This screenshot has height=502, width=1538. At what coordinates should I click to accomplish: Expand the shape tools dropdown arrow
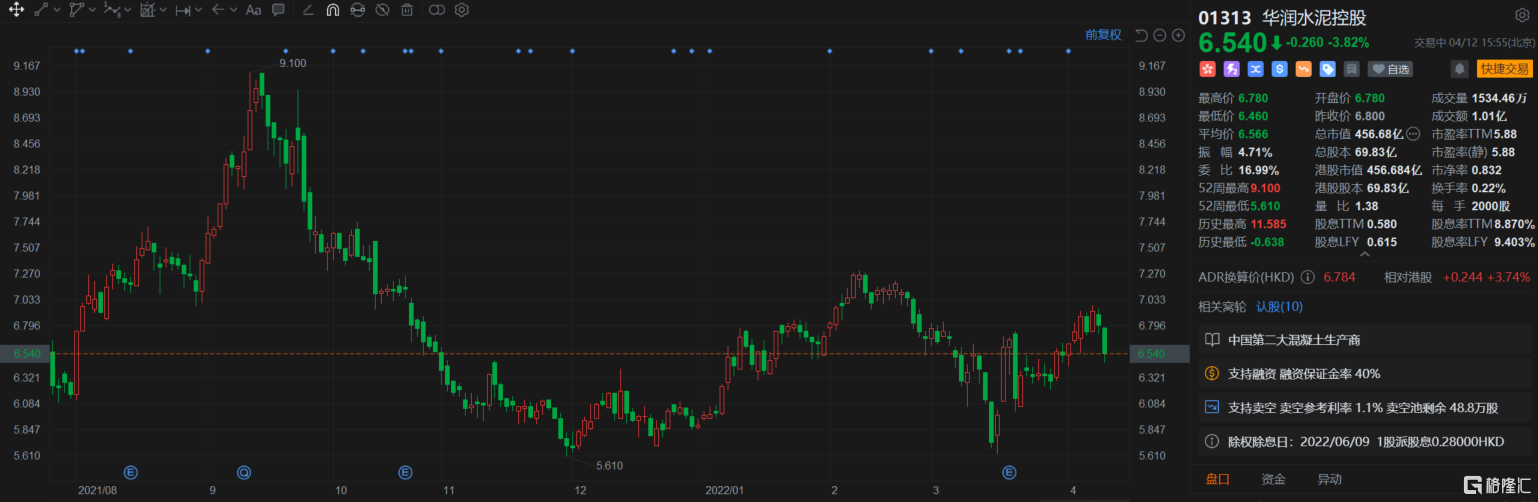(92, 10)
